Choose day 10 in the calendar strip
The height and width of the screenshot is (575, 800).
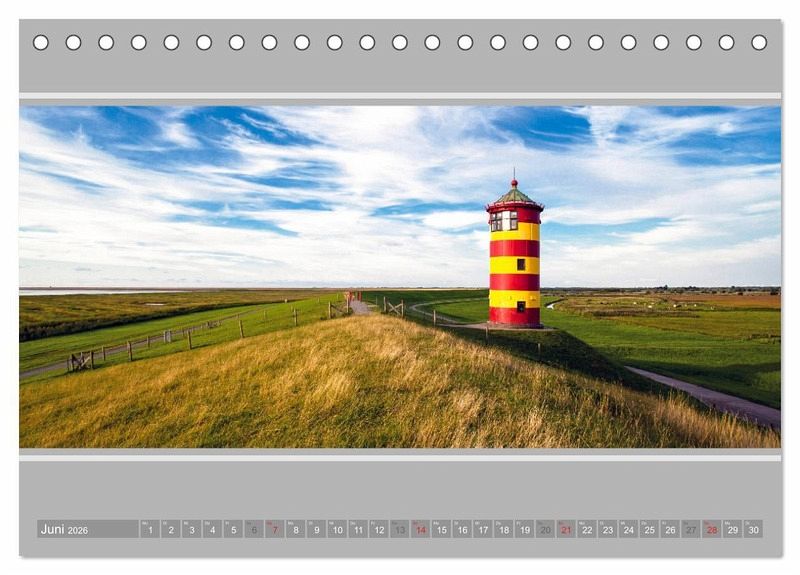(x=337, y=529)
